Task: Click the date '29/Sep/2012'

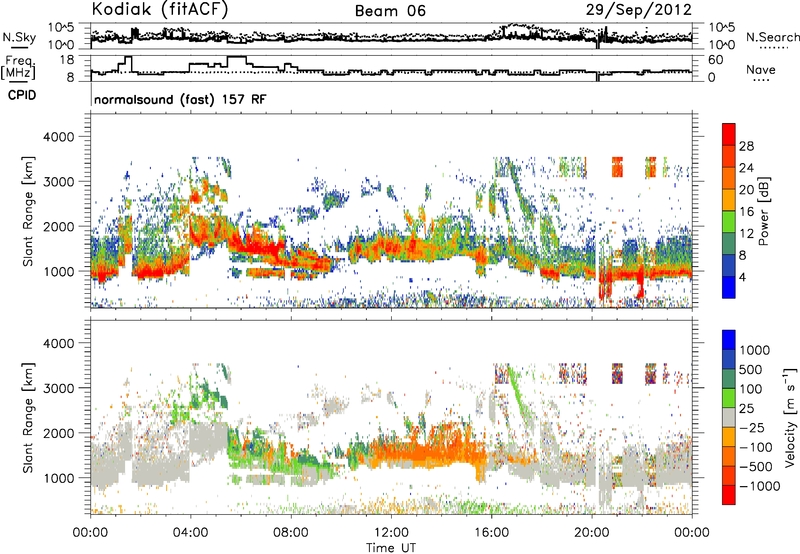Action: pos(639,10)
